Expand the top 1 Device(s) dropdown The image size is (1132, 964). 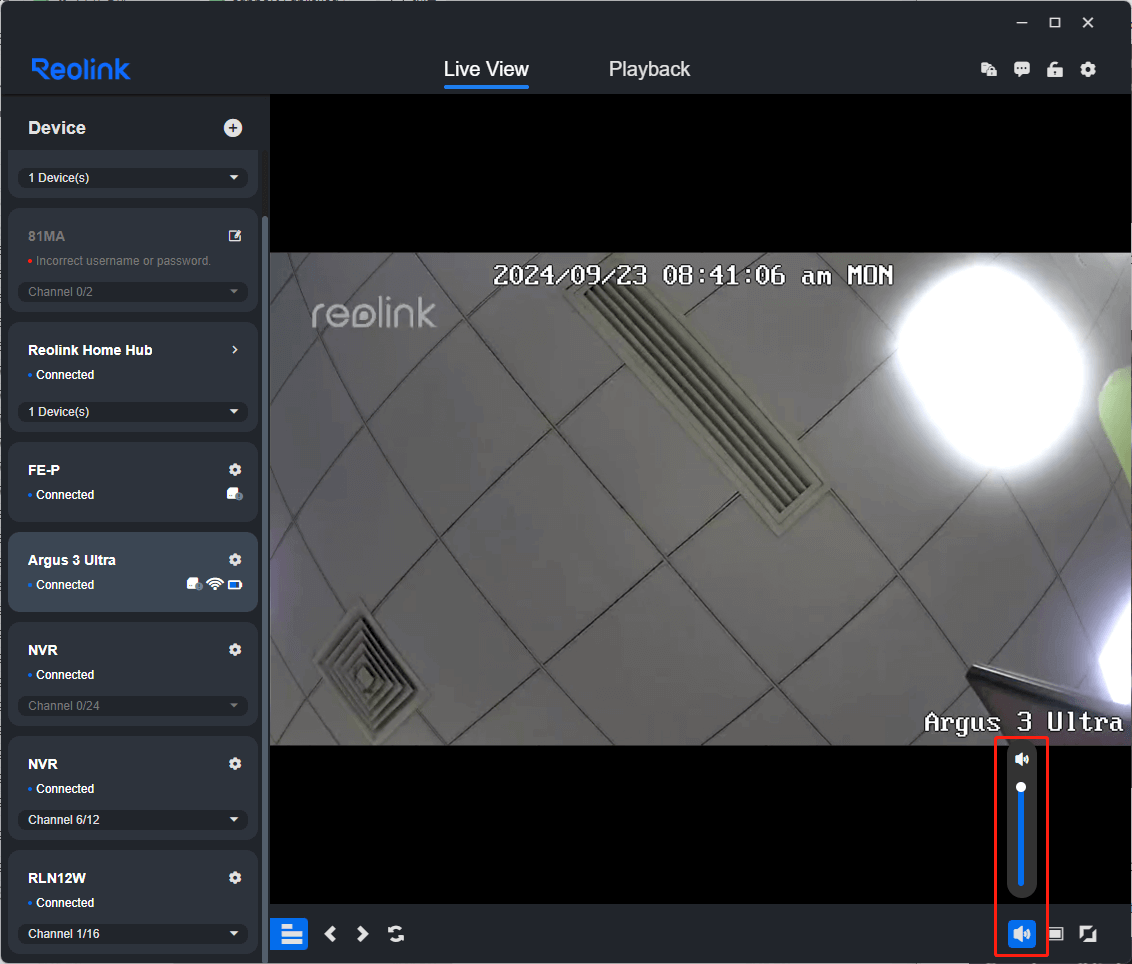click(133, 178)
